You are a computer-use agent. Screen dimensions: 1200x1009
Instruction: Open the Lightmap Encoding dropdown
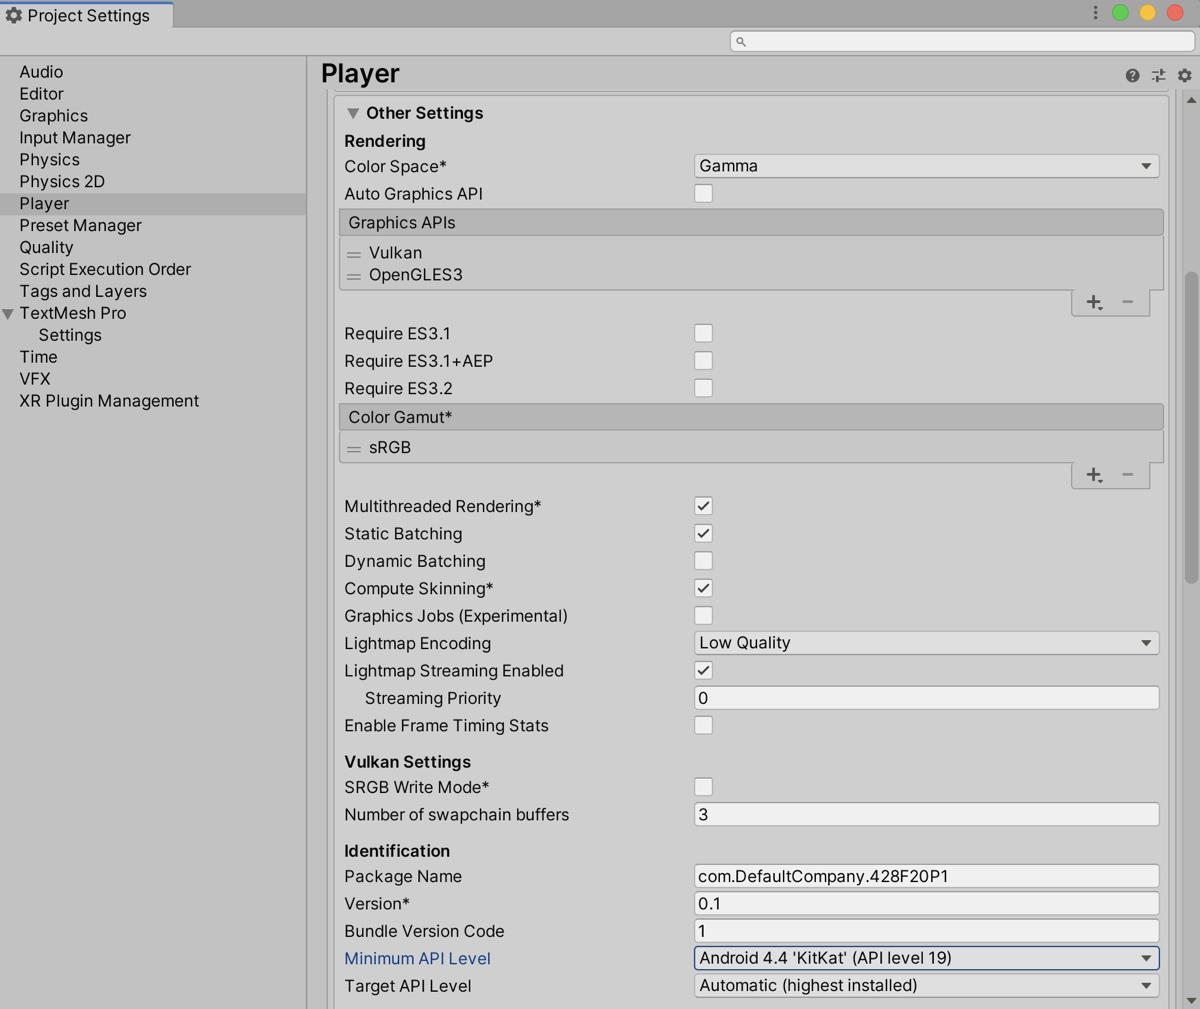coord(926,643)
